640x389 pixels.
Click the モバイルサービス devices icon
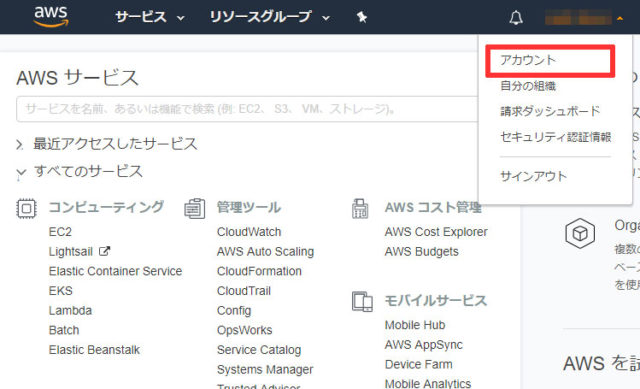tap(362, 302)
